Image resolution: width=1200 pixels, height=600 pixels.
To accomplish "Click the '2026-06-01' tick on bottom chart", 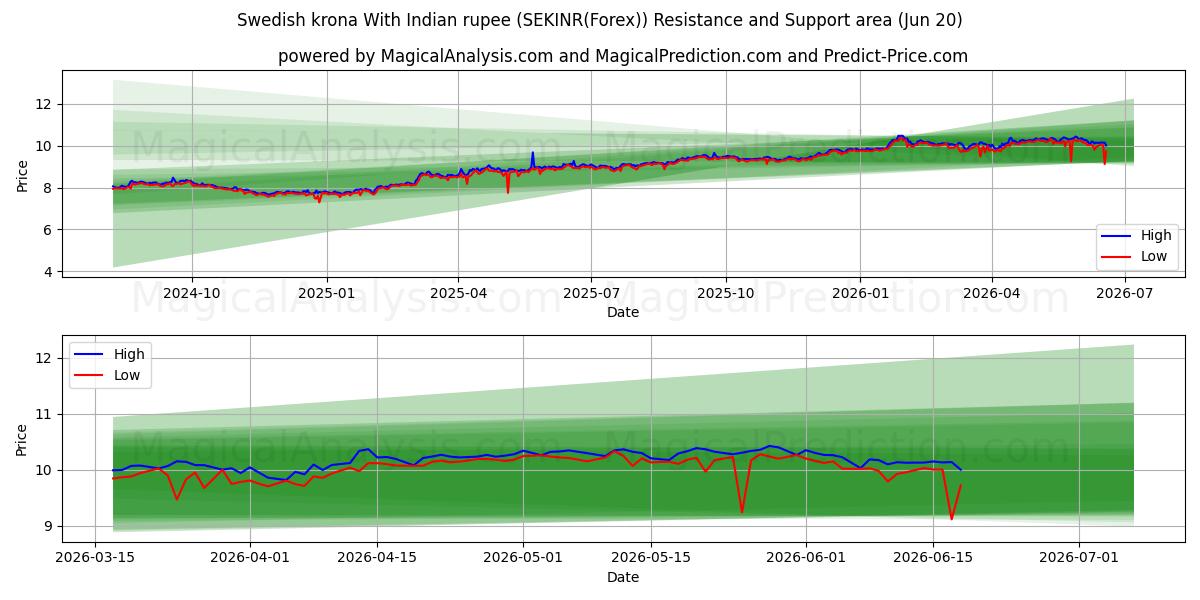I will pos(806,559).
